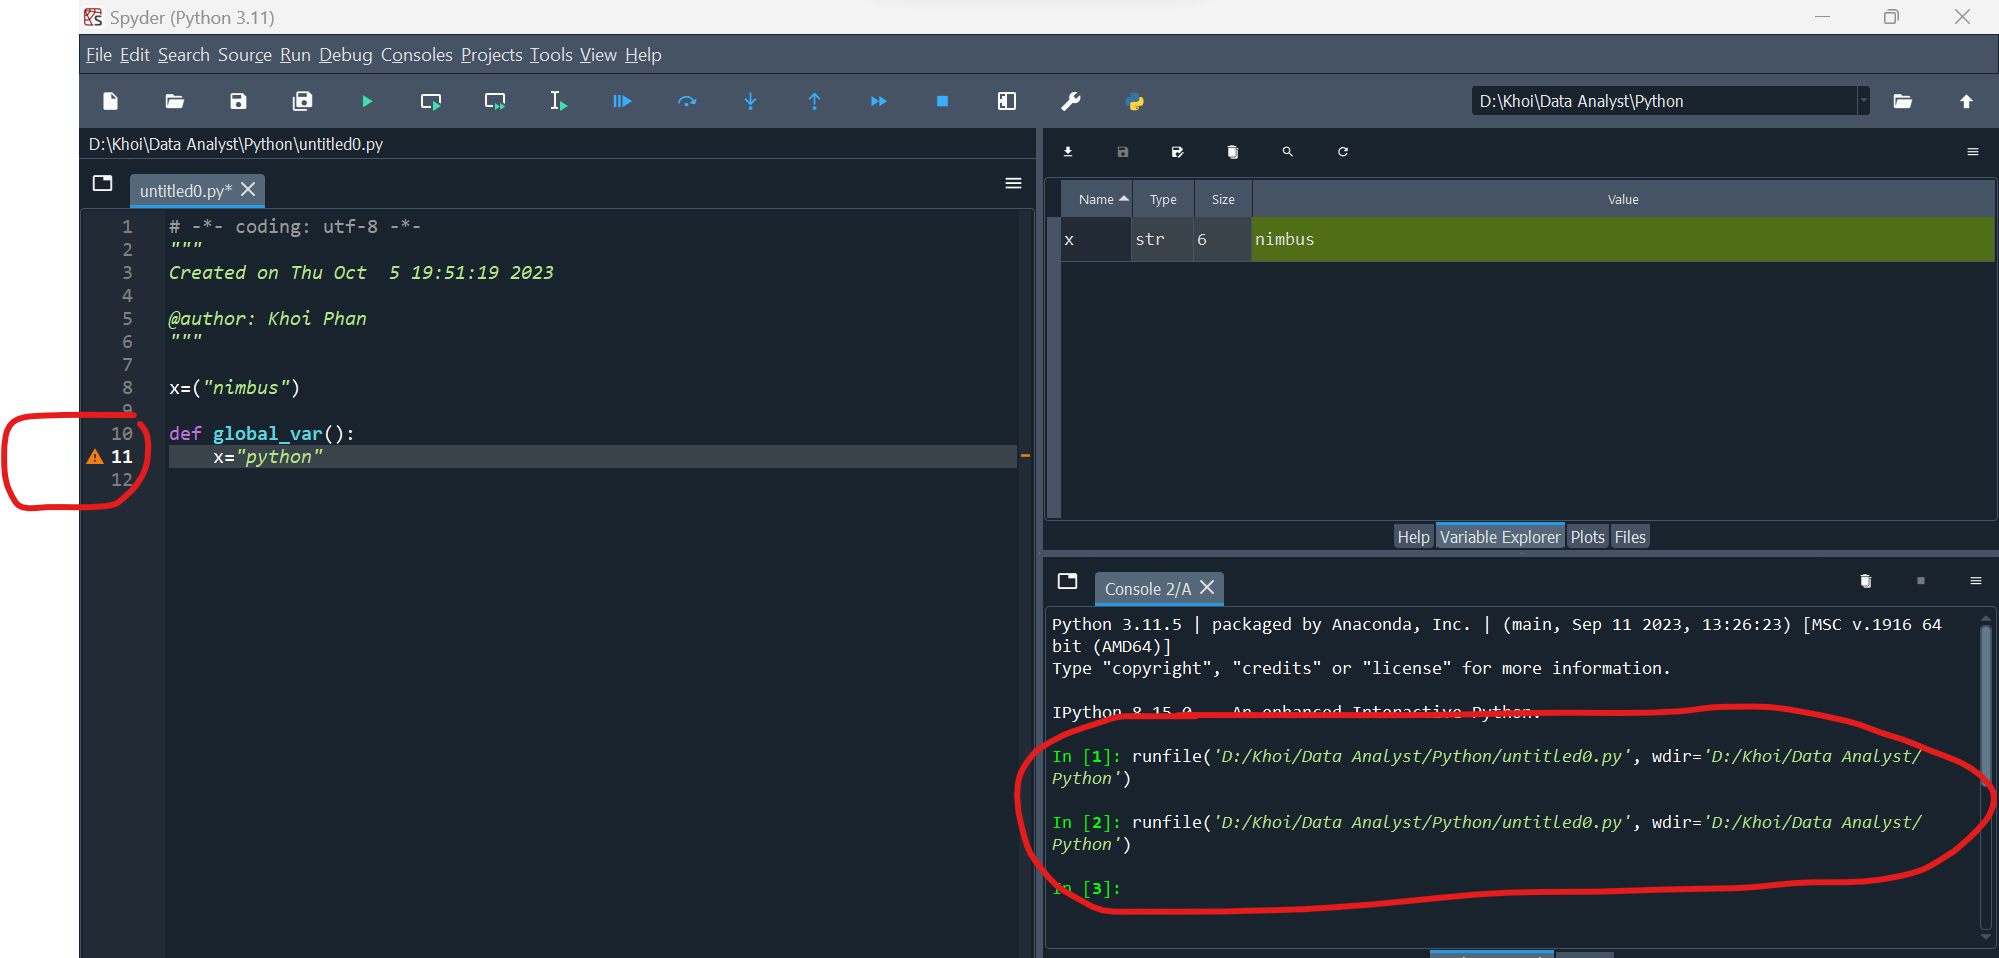Click the New file toolbar icon
Image resolution: width=1999 pixels, height=958 pixels.
111,101
